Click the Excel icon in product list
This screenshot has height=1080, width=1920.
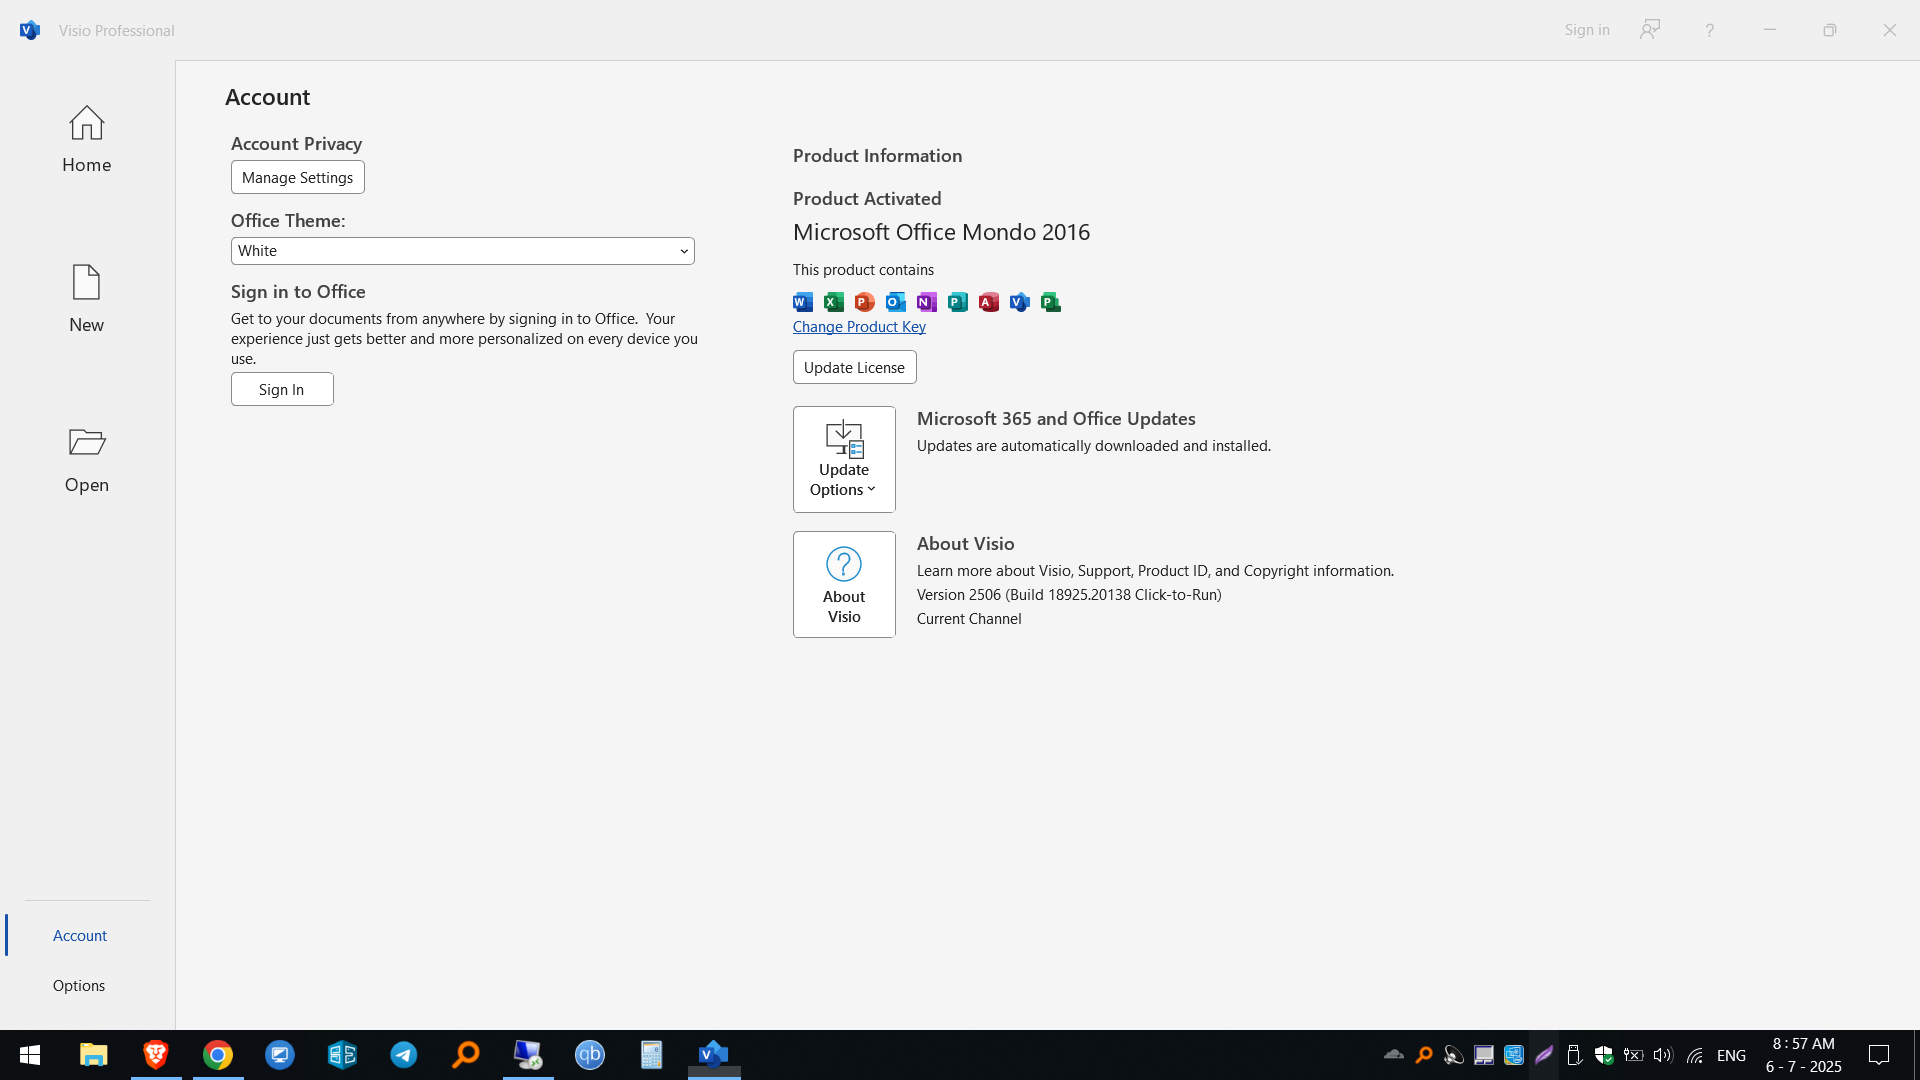pos(834,302)
